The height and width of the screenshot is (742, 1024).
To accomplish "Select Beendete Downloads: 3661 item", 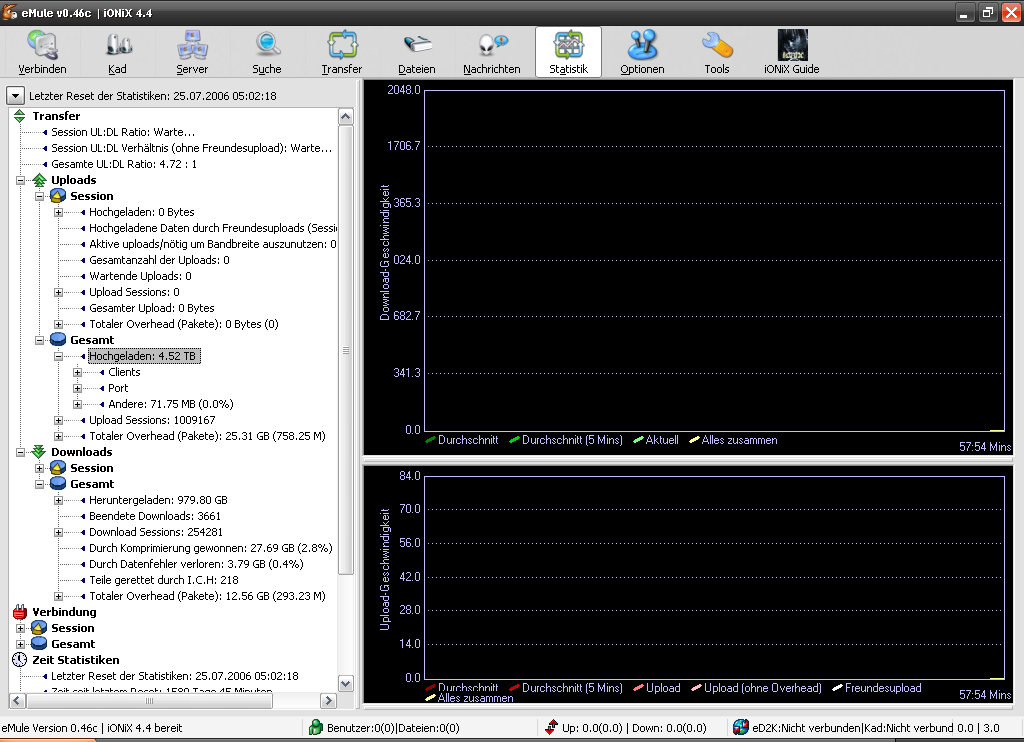I will click(x=155, y=516).
